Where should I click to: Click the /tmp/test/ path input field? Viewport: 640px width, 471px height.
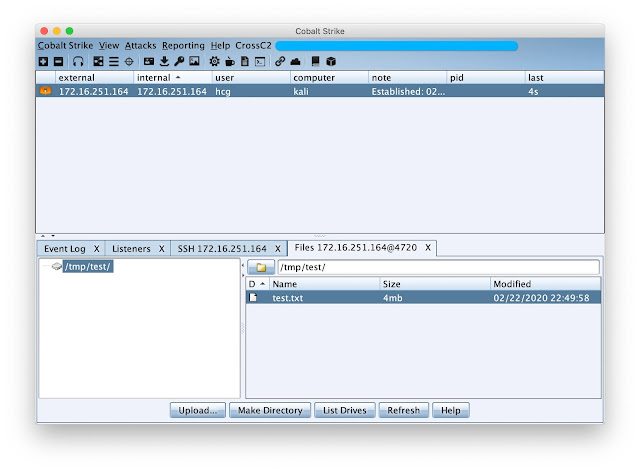tap(438, 267)
